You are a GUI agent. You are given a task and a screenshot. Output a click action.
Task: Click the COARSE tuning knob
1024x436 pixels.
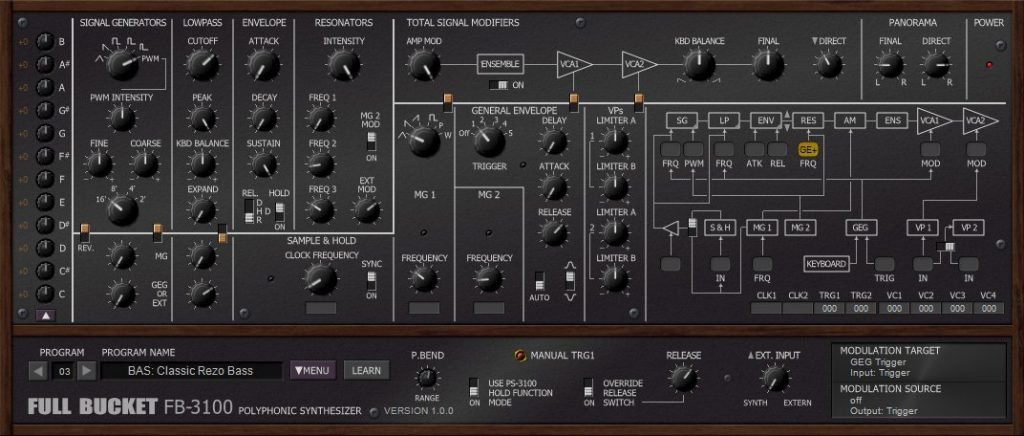[x=145, y=164]
